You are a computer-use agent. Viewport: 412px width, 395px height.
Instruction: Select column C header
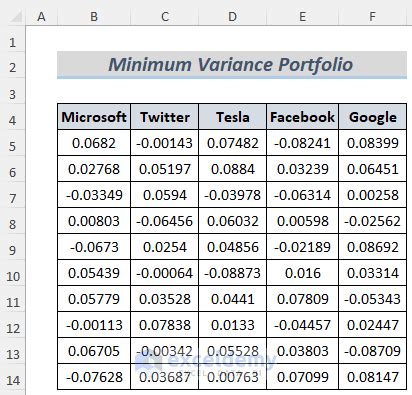click(x=165, y=17)
